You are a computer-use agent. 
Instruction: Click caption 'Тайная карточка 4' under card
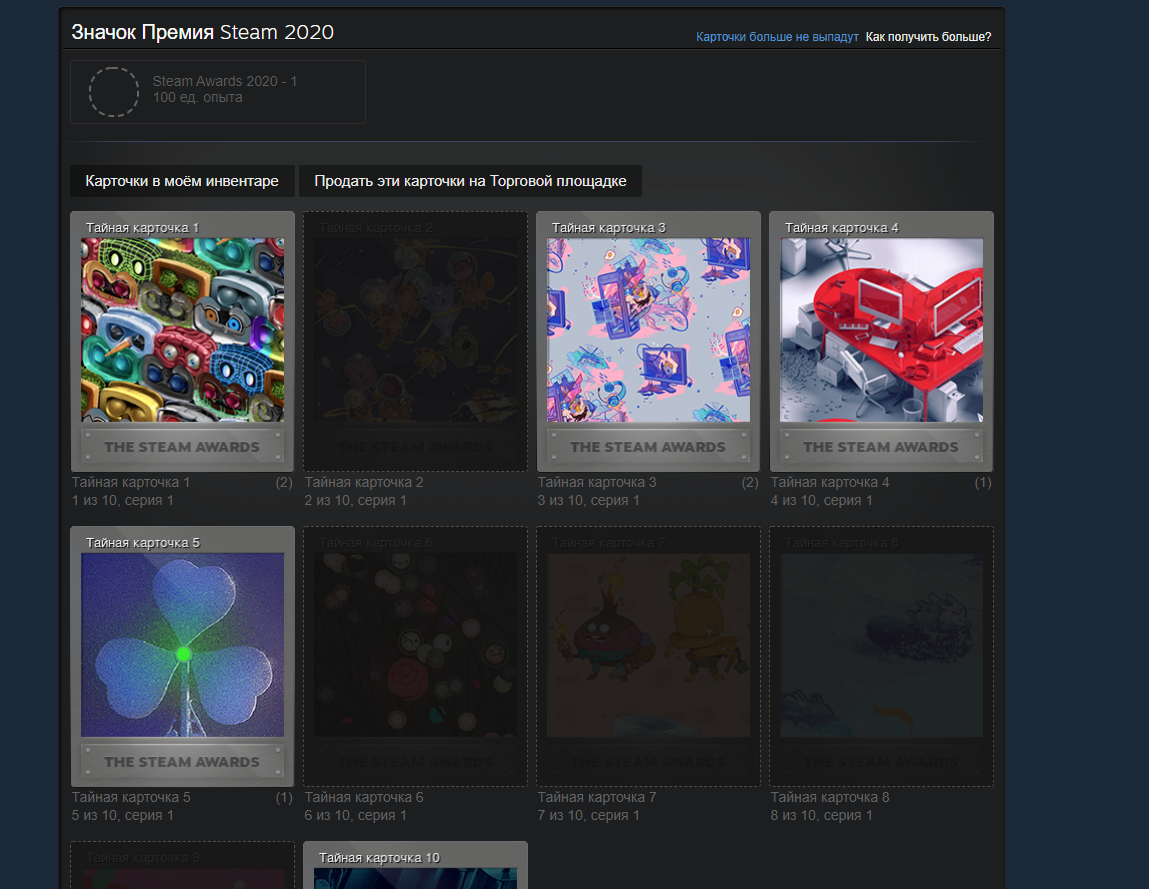[830, 482]
